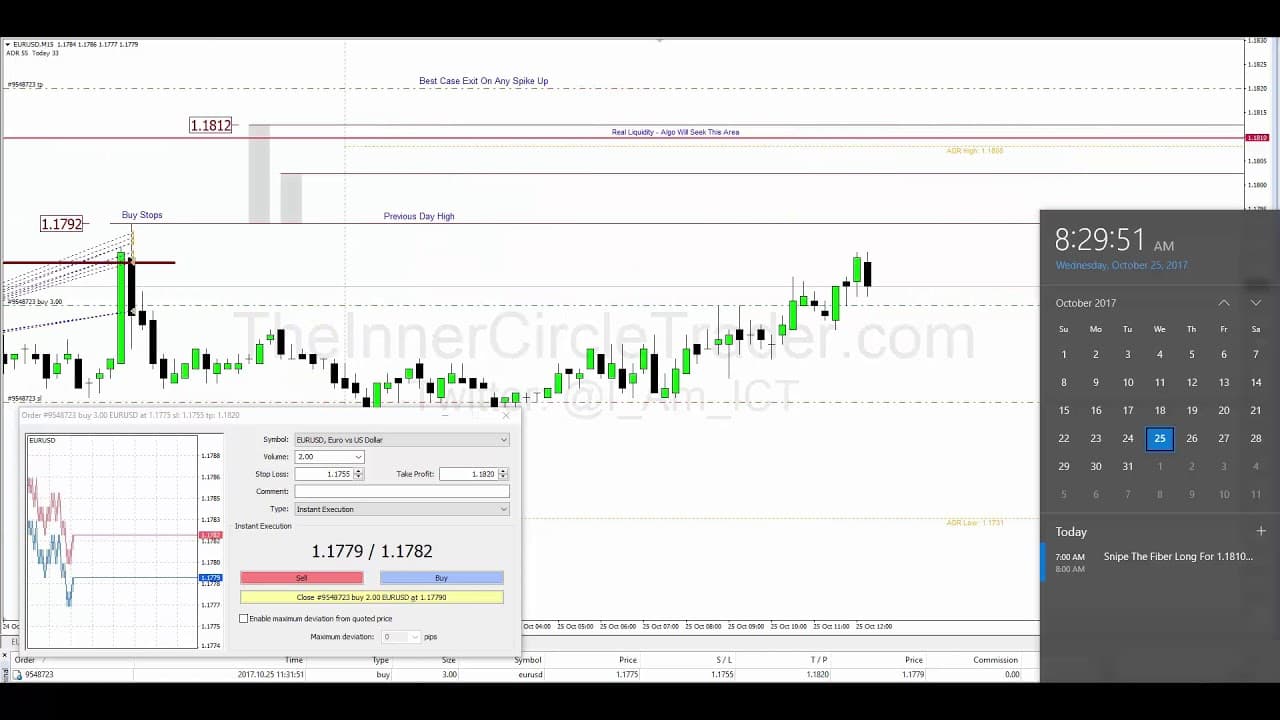This screenshot has height=720, width=1280.
Task: Add a new event with plus icon
Action: [1261, 531]
